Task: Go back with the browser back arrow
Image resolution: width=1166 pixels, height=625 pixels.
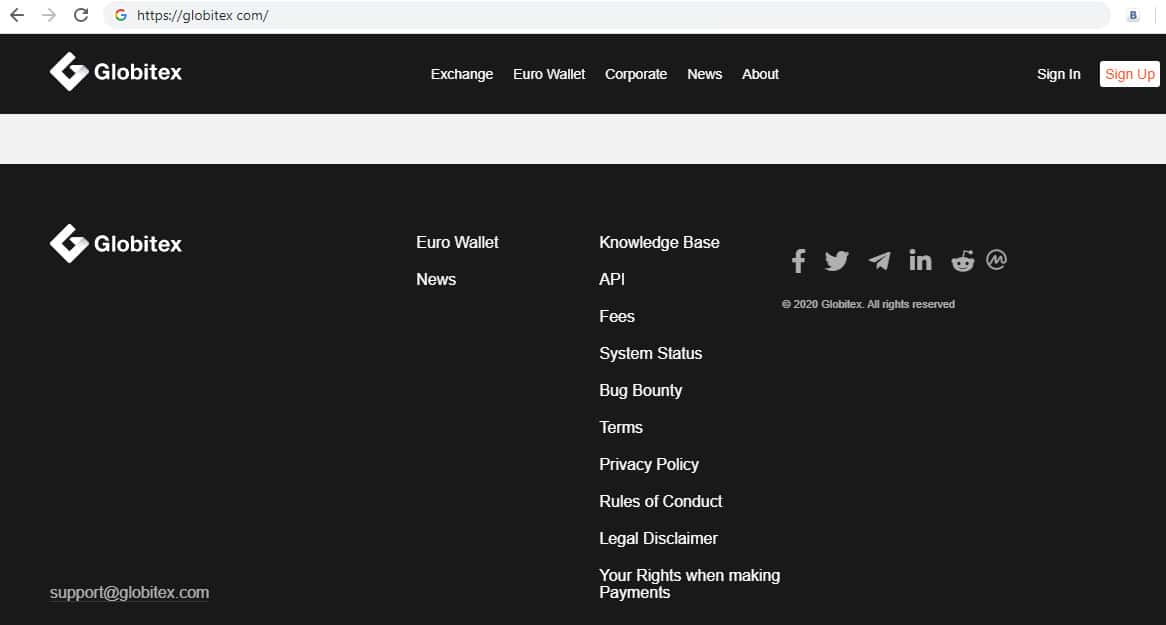Action: [16, 15]
